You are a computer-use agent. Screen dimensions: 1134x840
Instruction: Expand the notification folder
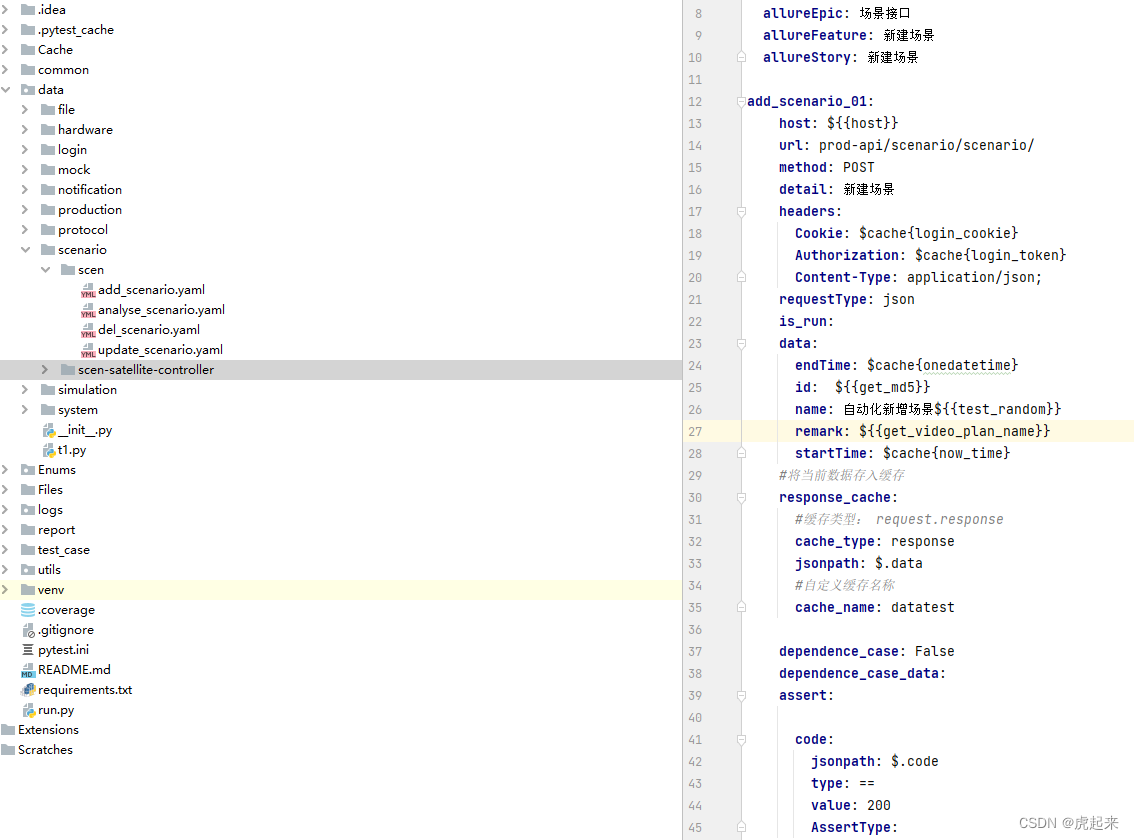[25, 190]
